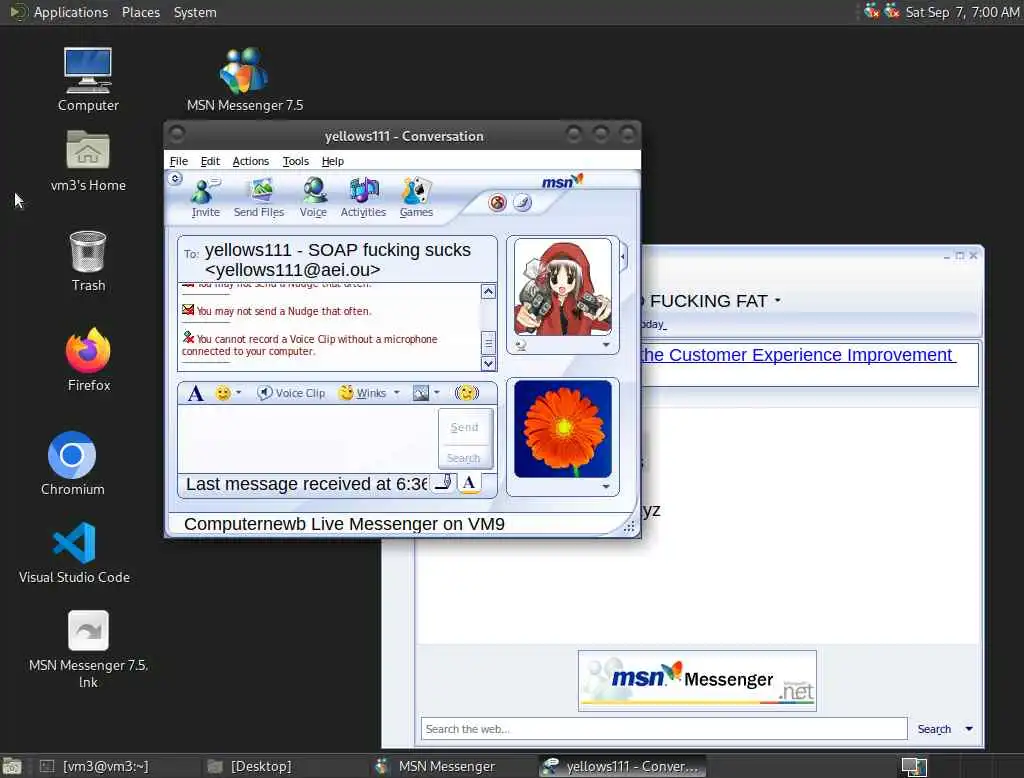Open the Edit menu

[x=210, y=161]
